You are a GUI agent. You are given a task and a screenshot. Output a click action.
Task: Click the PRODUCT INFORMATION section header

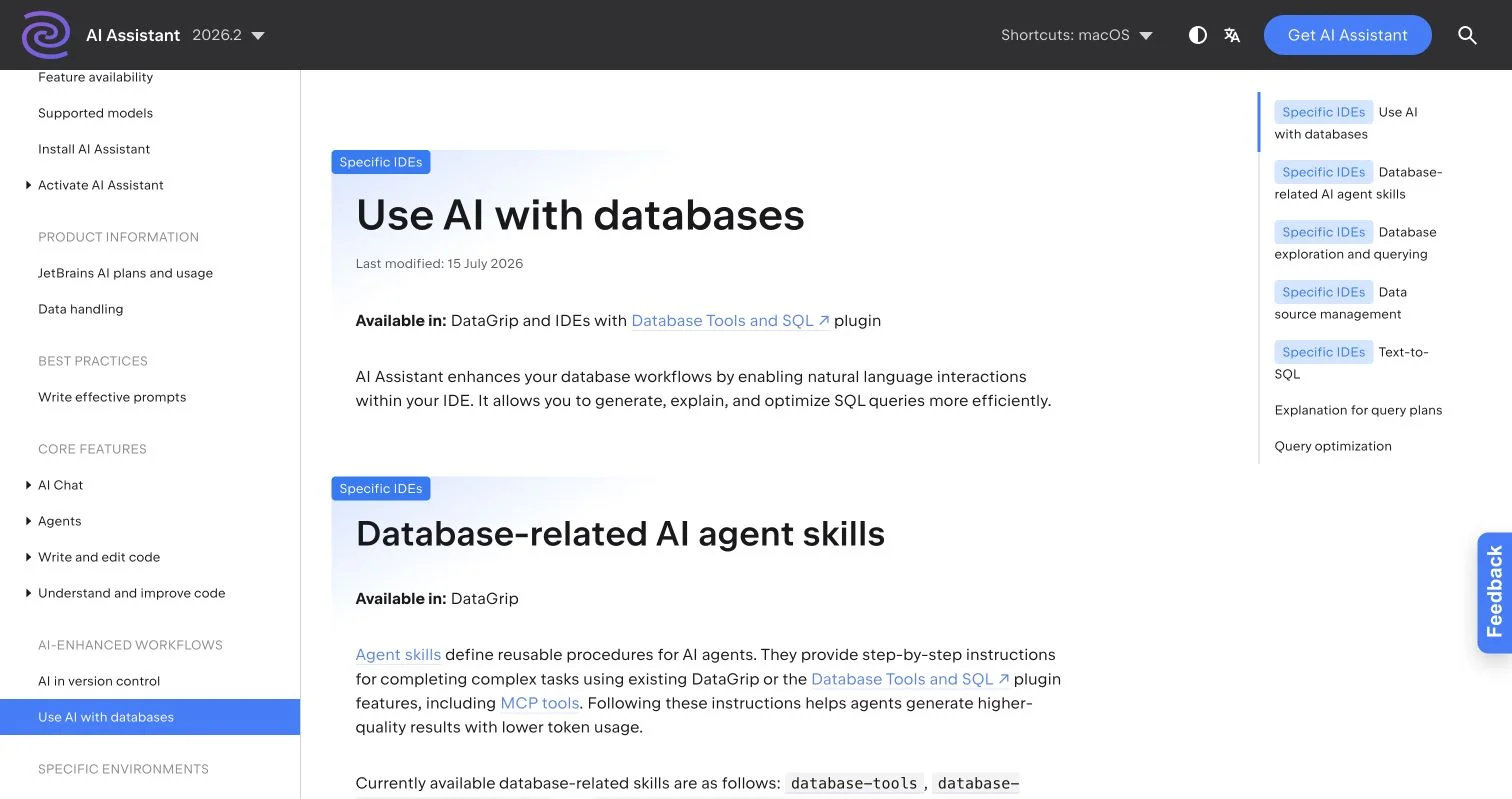click(x=118, y=237)
